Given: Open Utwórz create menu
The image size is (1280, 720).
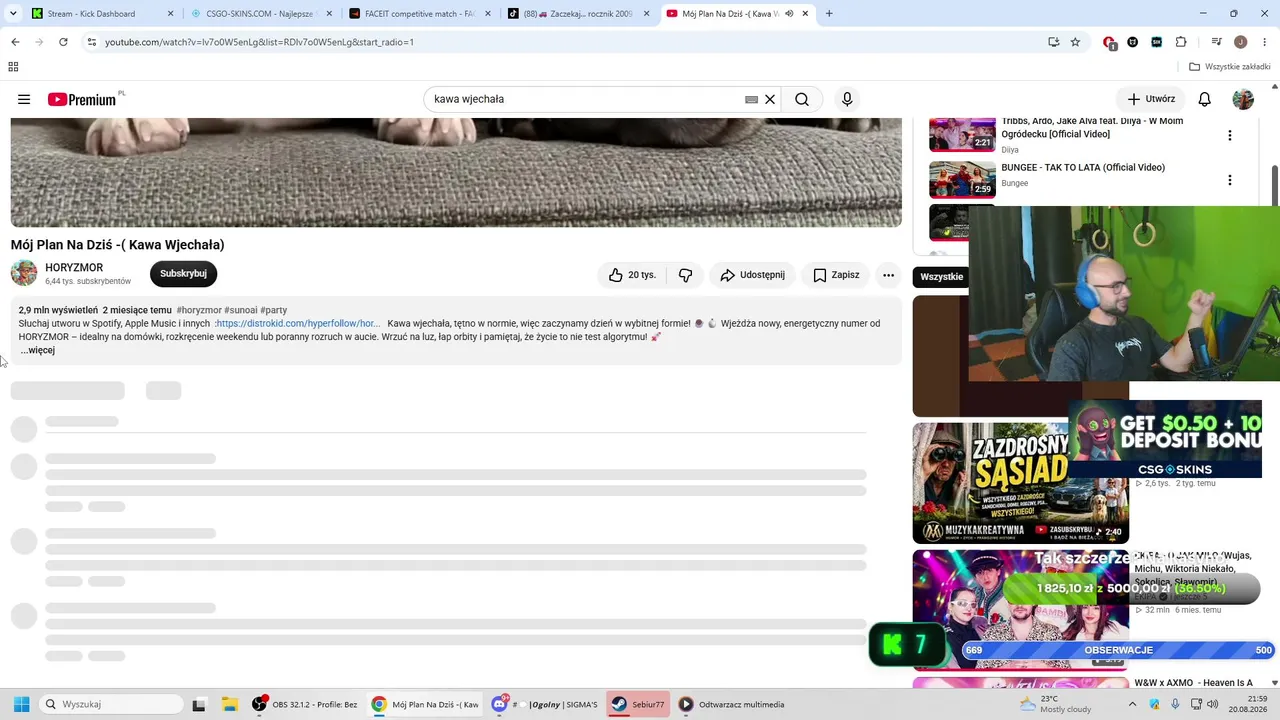Looking at the screenshot, I should [x=1151, y=99].
